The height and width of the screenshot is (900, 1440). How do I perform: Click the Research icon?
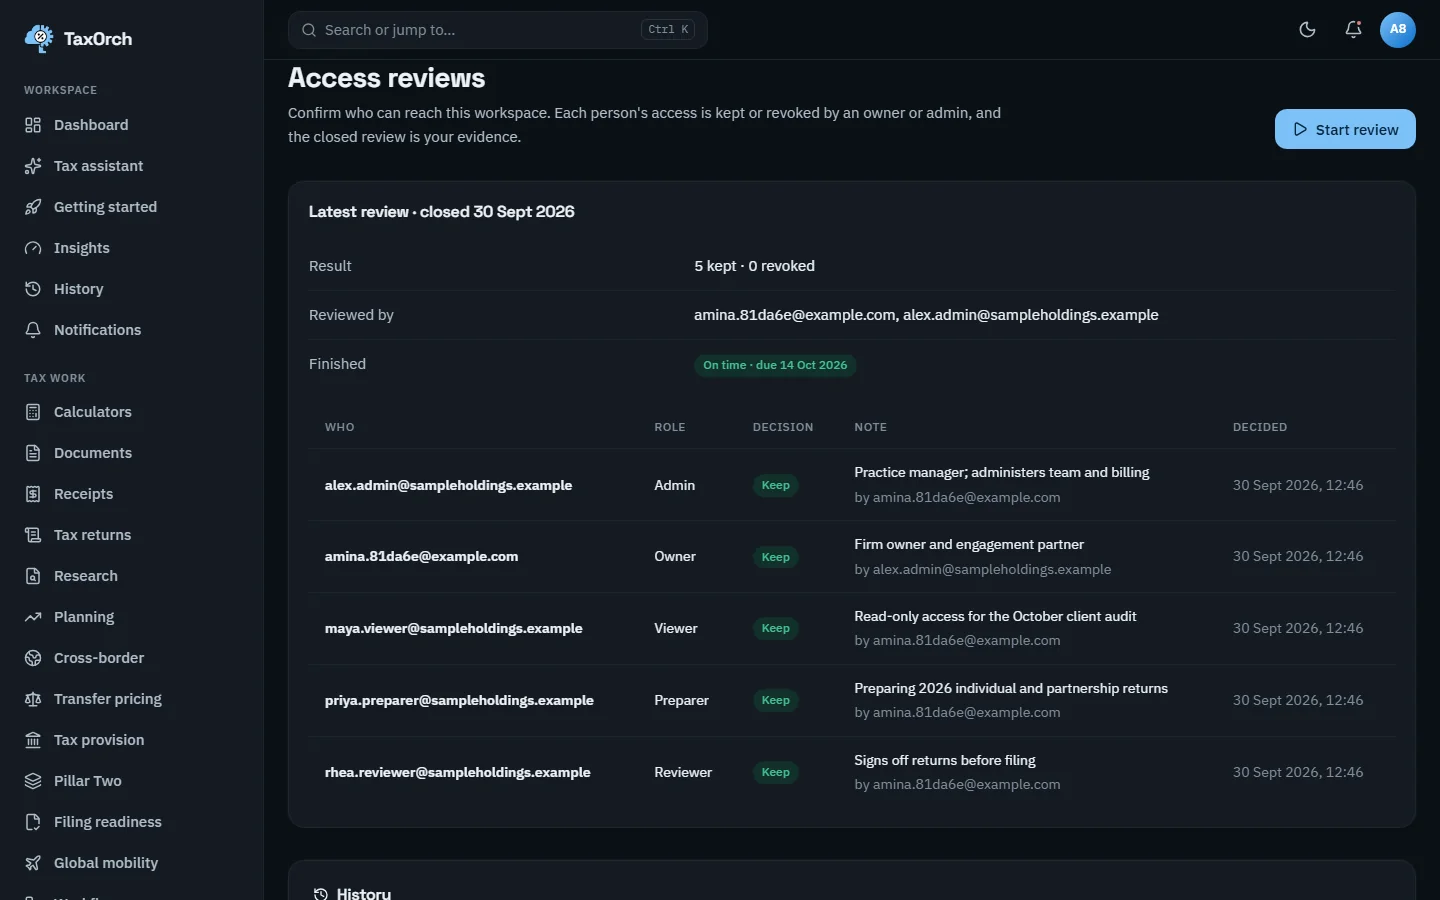coord(33,576)
